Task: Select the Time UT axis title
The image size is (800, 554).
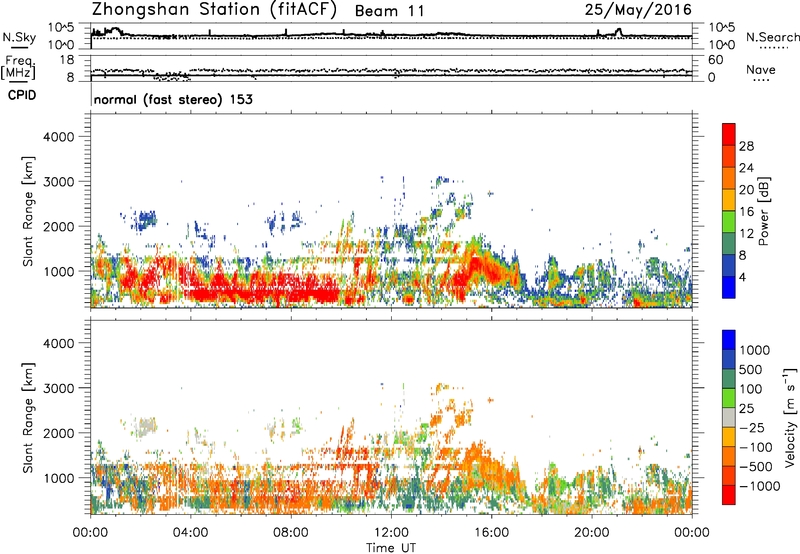Action: pyautogui.click(x=391, y=547)
